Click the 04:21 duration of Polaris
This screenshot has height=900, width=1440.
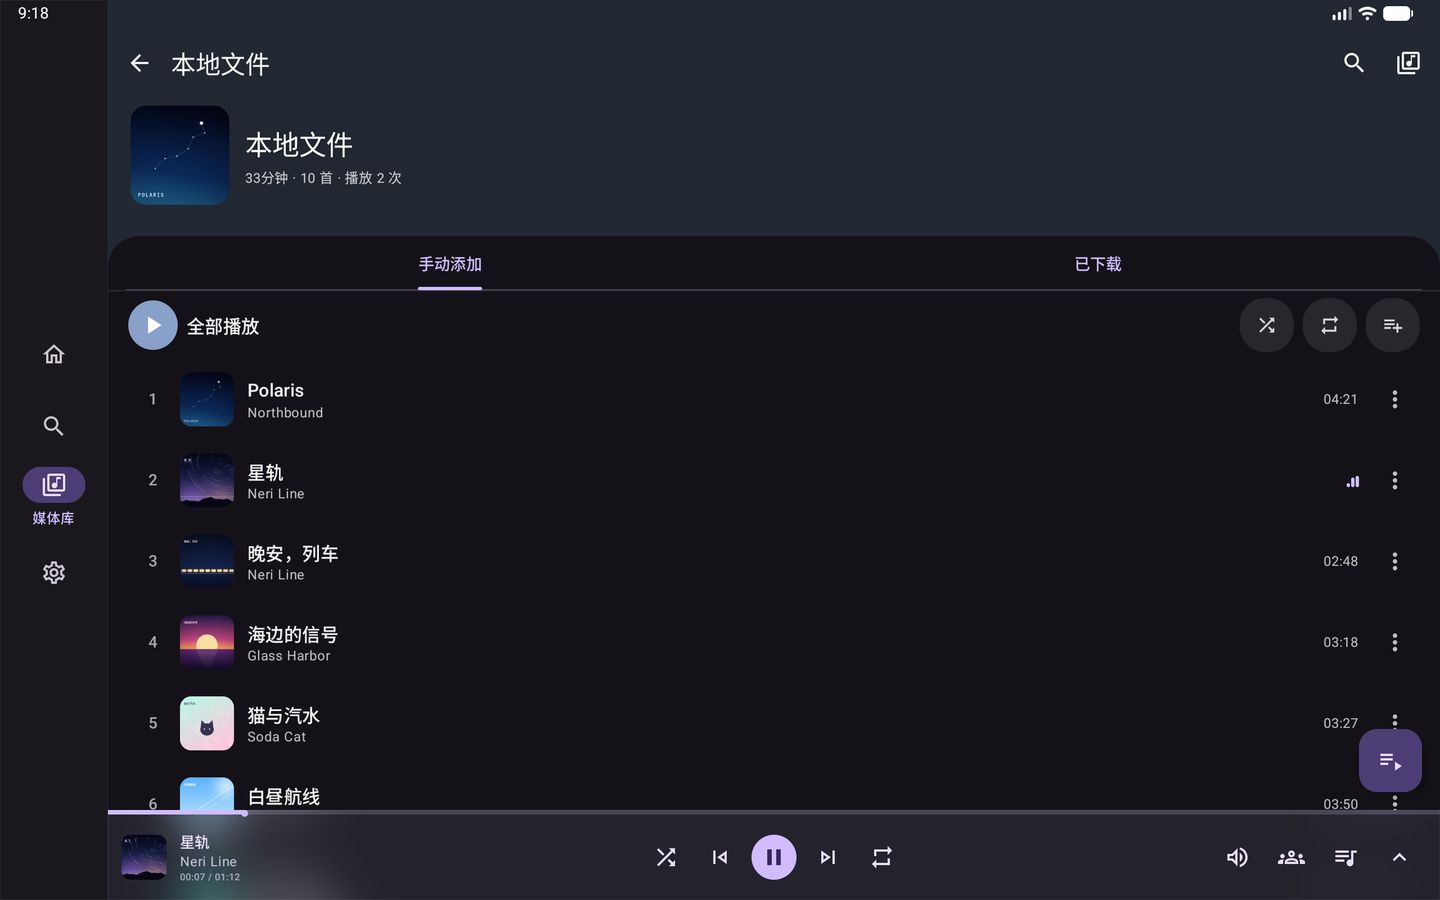click(x=1340, y=399)
